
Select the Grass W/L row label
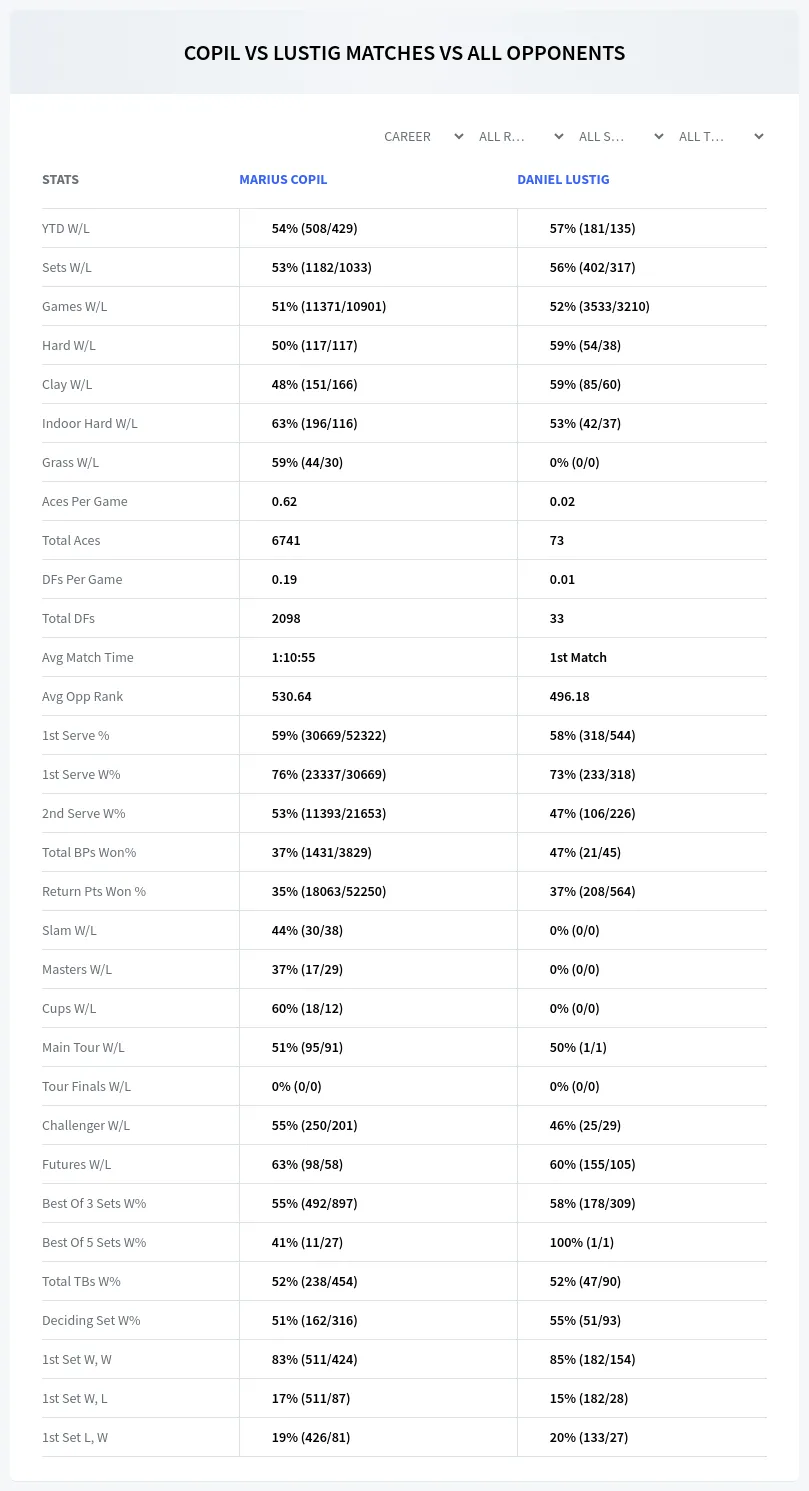(x=70, y=462)
